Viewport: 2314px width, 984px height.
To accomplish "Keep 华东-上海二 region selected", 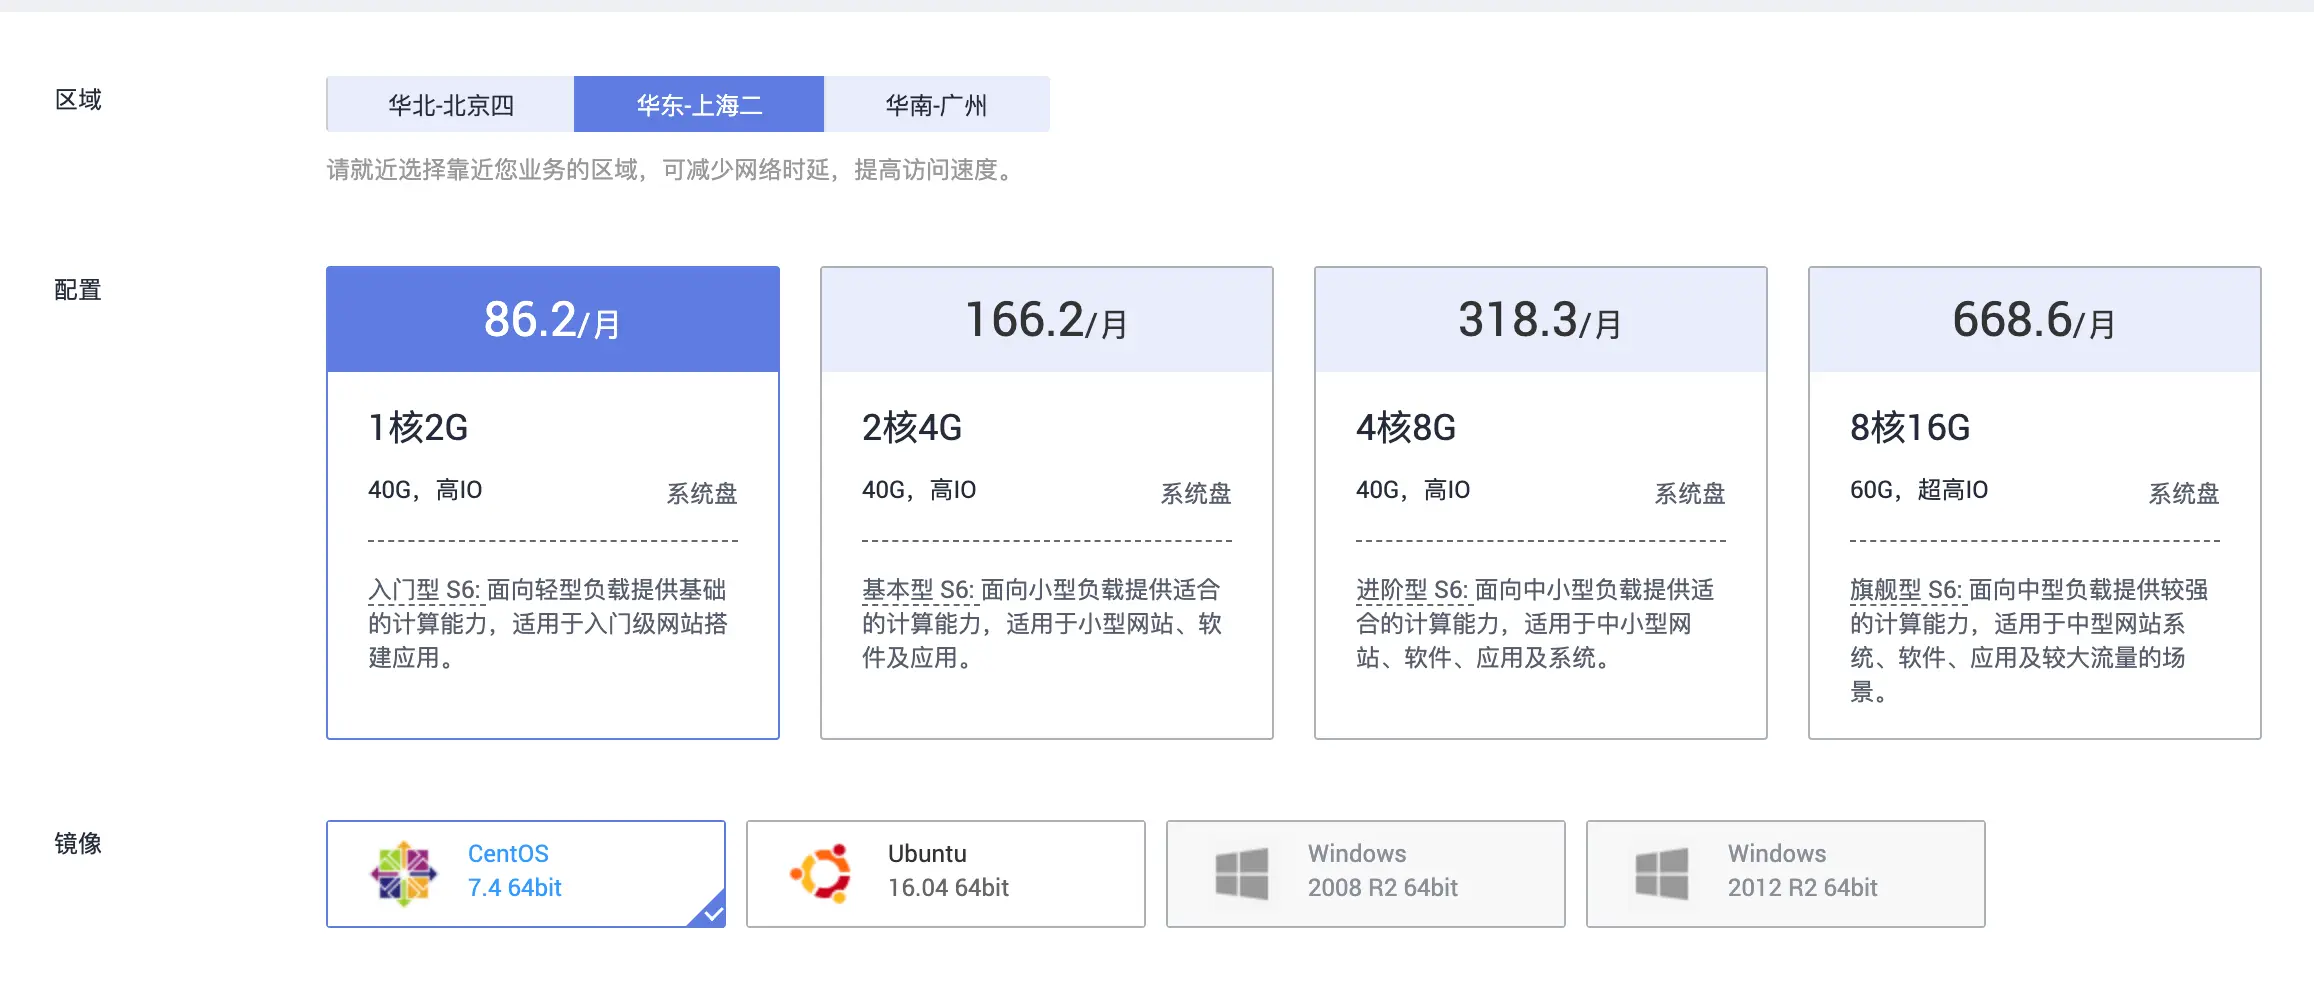I will point(697,103).
